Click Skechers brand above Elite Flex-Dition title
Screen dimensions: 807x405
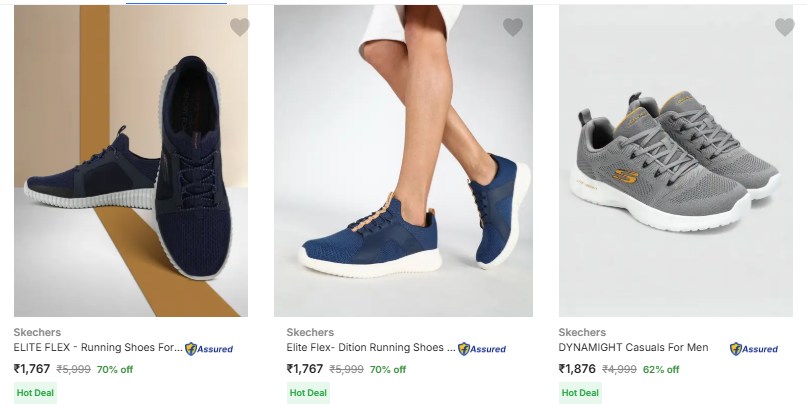pos(310,332)
